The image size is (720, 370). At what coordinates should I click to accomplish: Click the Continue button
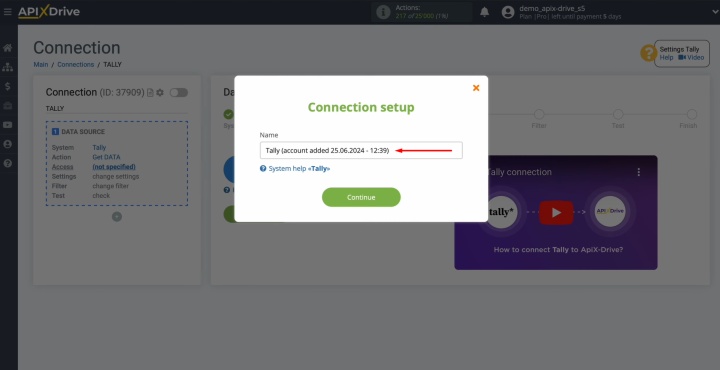point(361,197)
